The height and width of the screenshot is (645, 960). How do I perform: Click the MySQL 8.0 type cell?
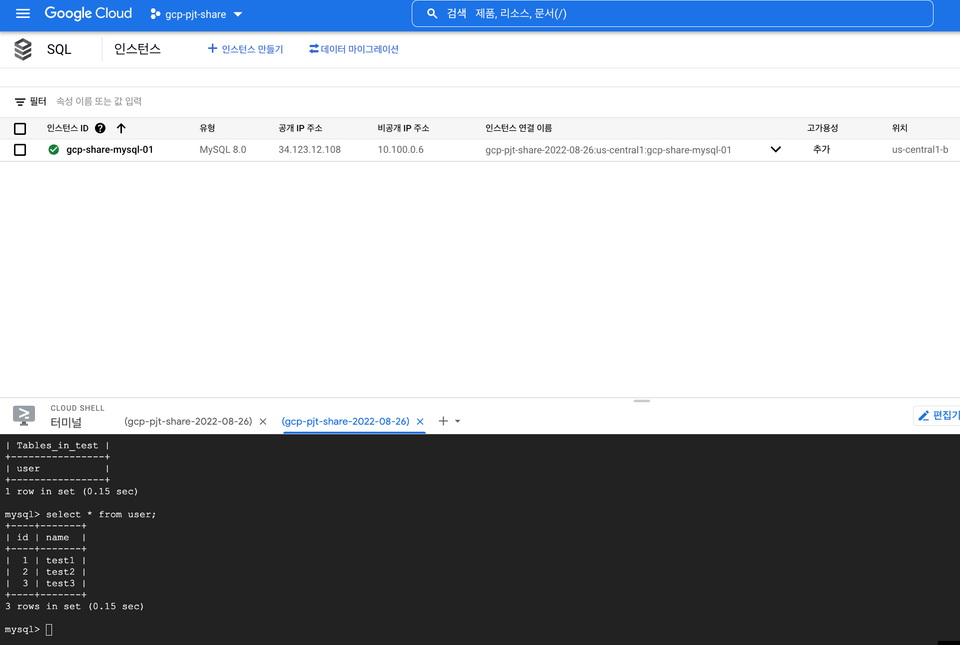point(223,149)
